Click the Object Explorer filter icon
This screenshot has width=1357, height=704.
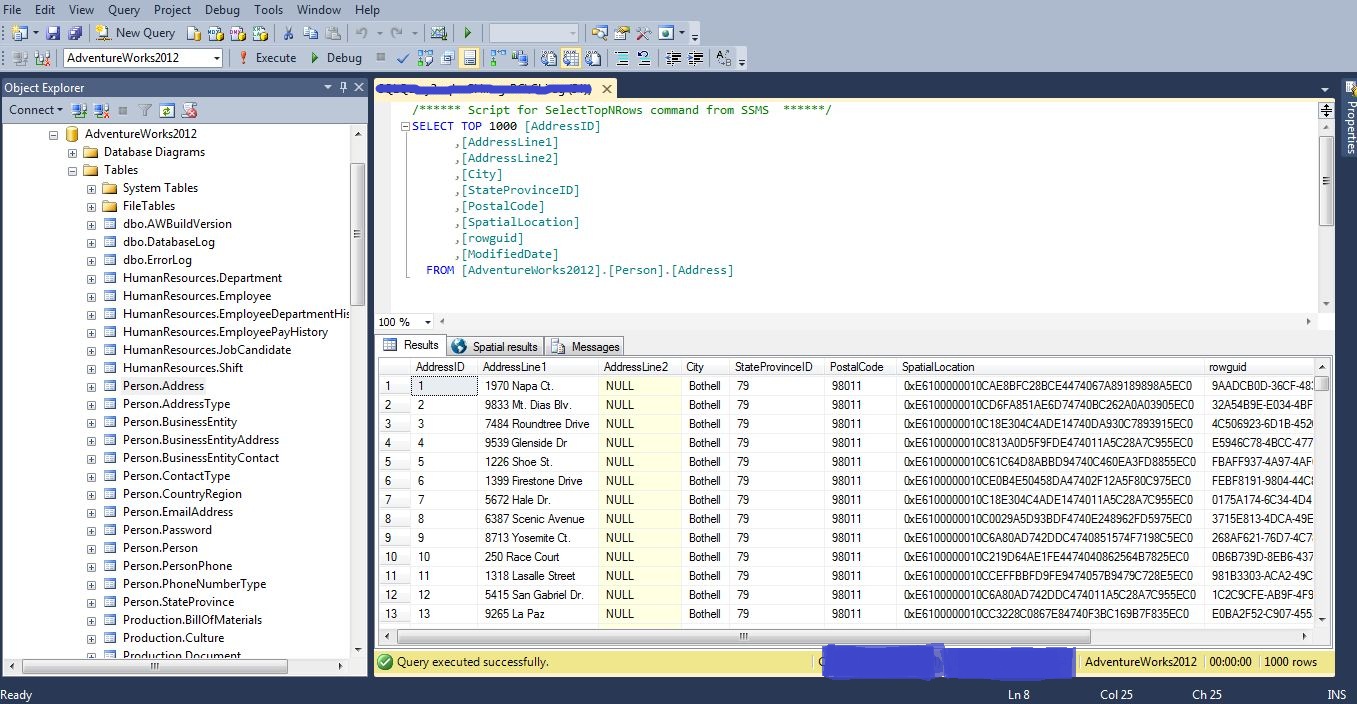(x=145, y=110)
